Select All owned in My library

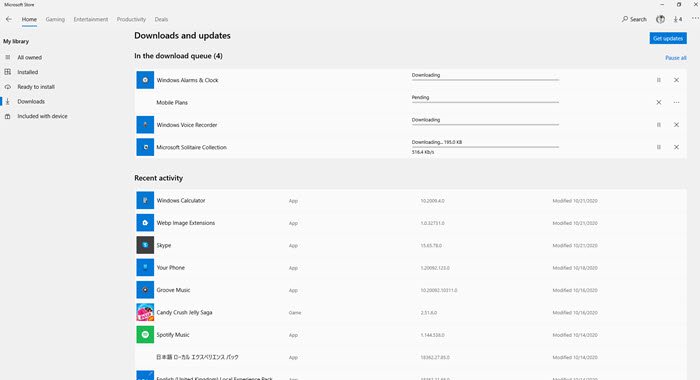tap(29, 58)
